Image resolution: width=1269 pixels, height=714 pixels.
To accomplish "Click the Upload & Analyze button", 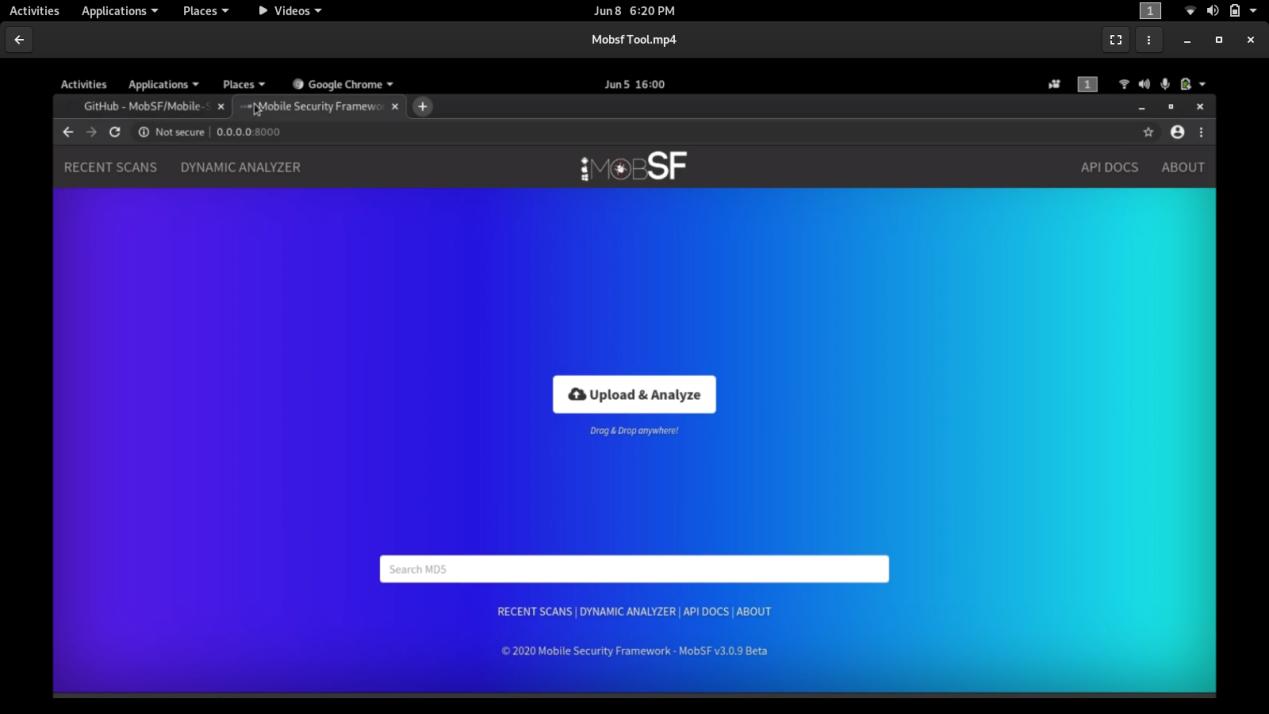I will (634, 394).
